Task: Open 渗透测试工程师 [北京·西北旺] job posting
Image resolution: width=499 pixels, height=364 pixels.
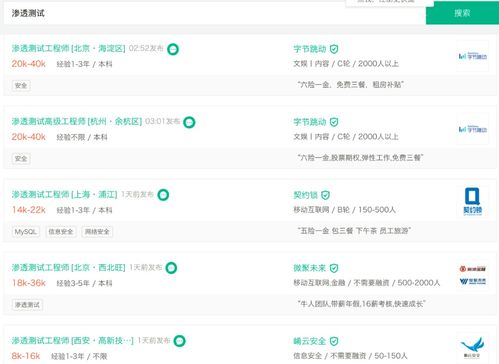Action: tap(68, 268)
